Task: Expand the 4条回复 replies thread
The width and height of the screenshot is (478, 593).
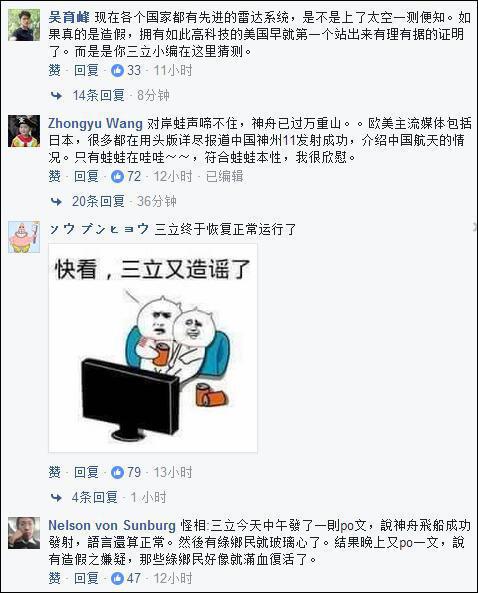Action: [95, 497]
